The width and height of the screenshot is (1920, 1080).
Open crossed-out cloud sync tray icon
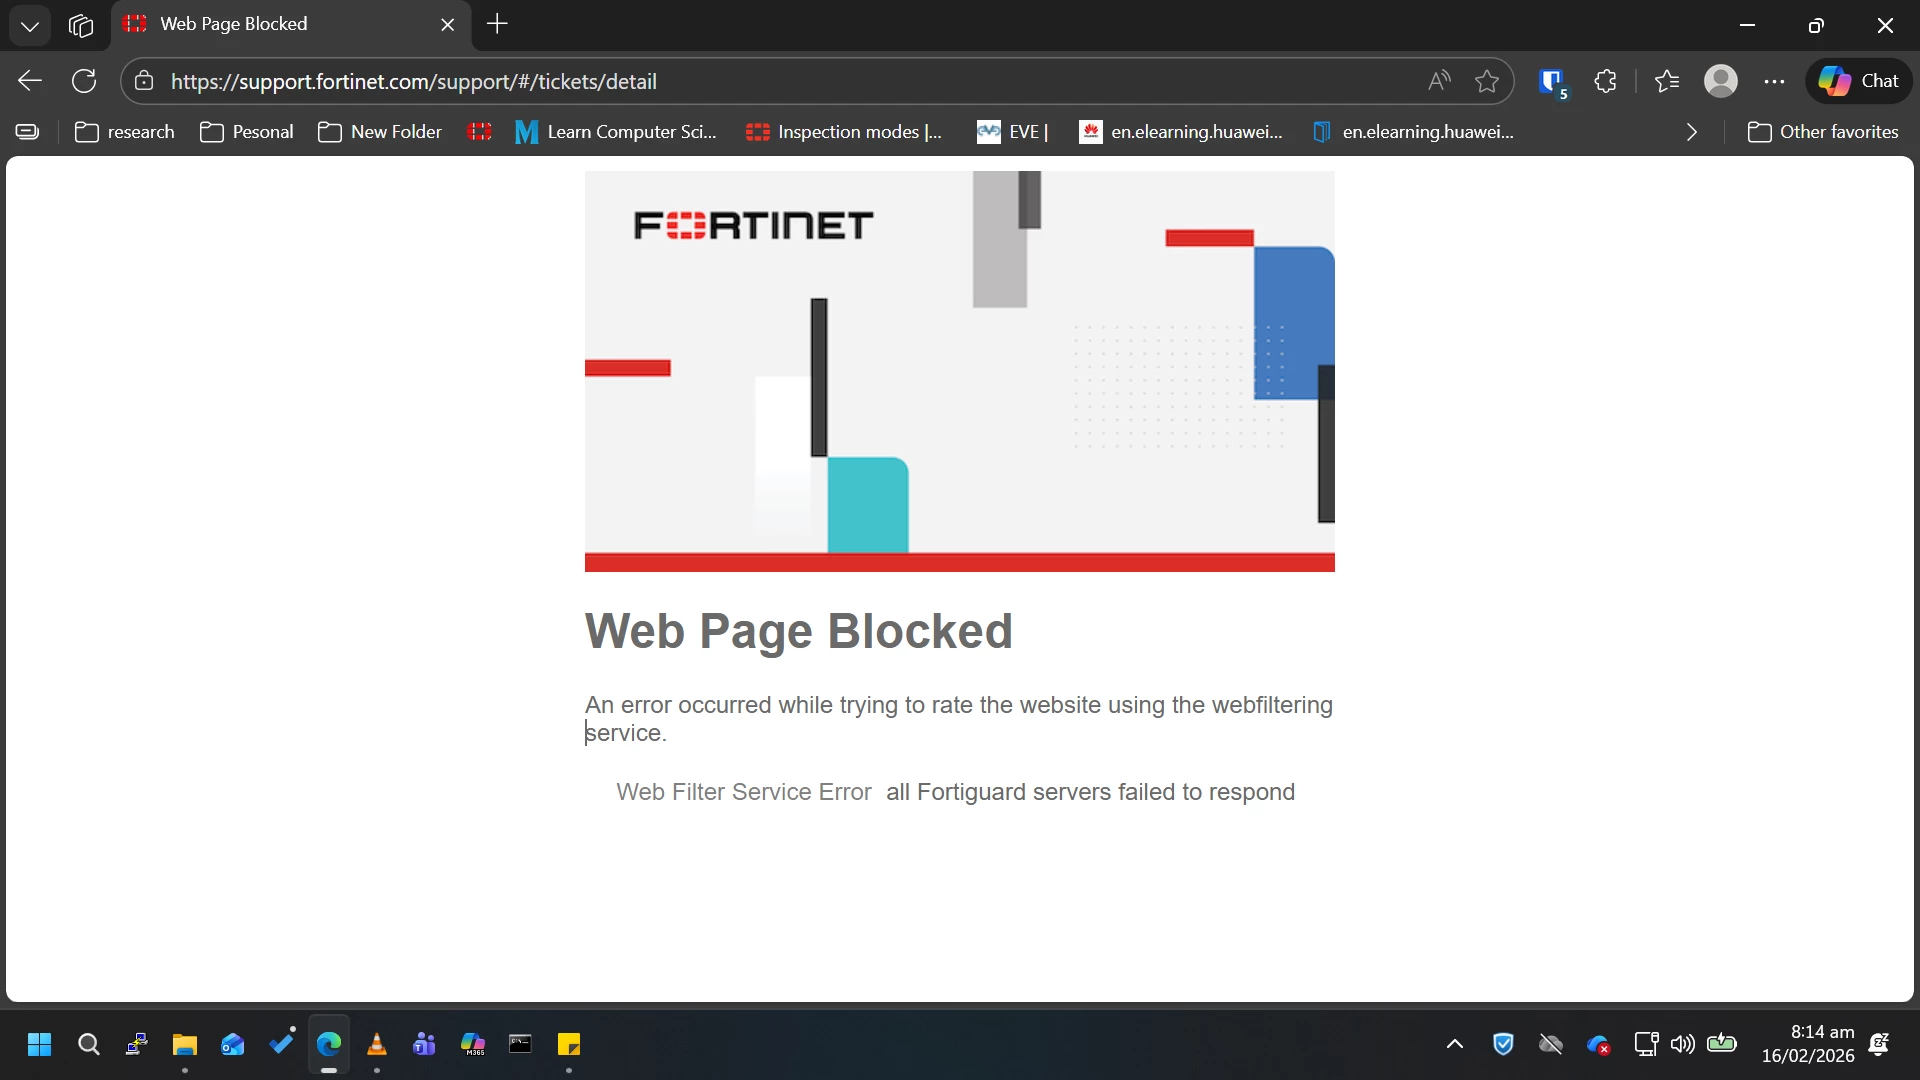tap(1551, 1045)
